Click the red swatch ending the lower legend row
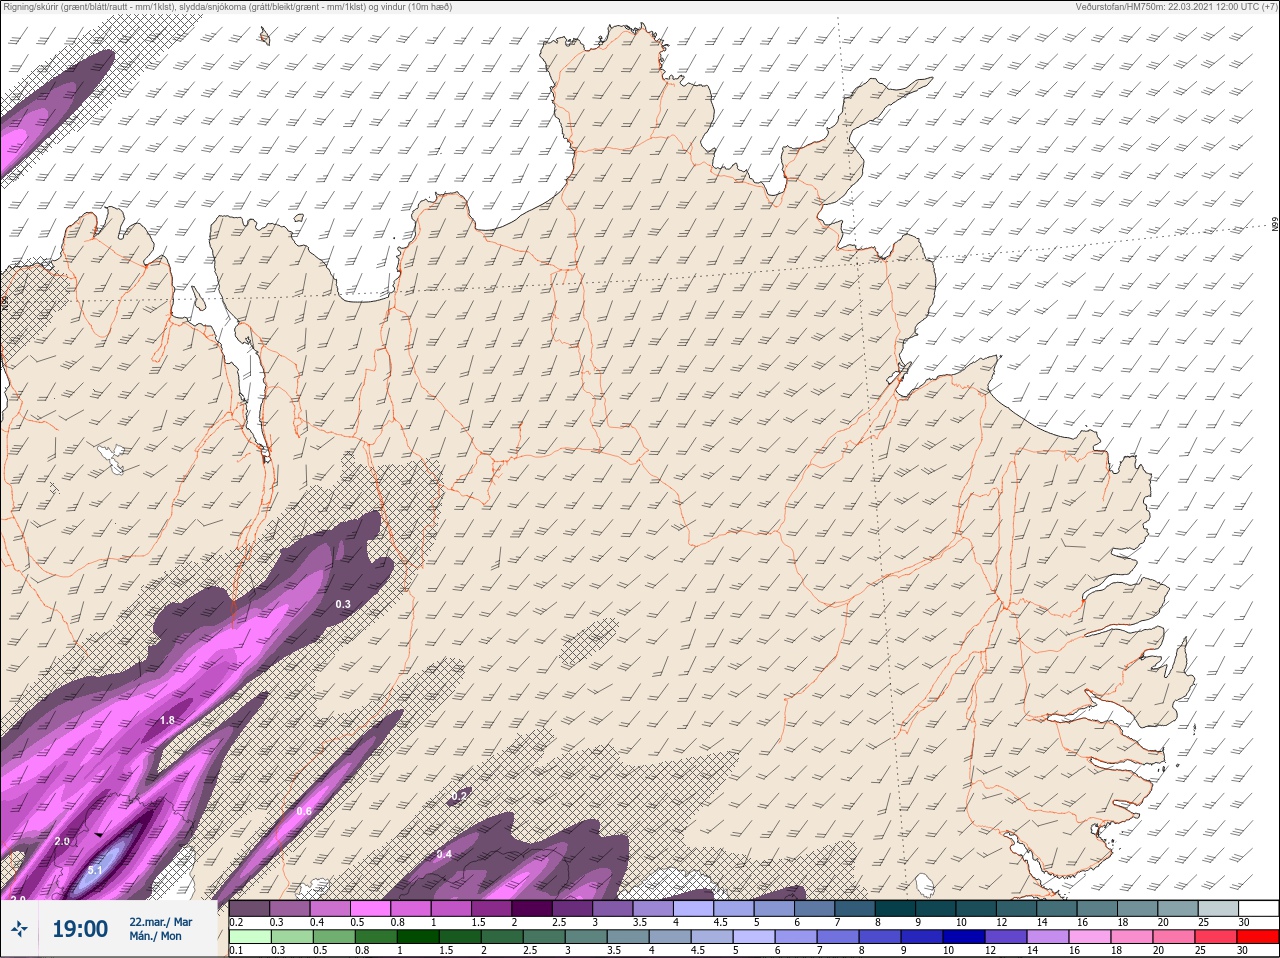This screenshot has width=1280, height=958. (x=1258, y=937)
